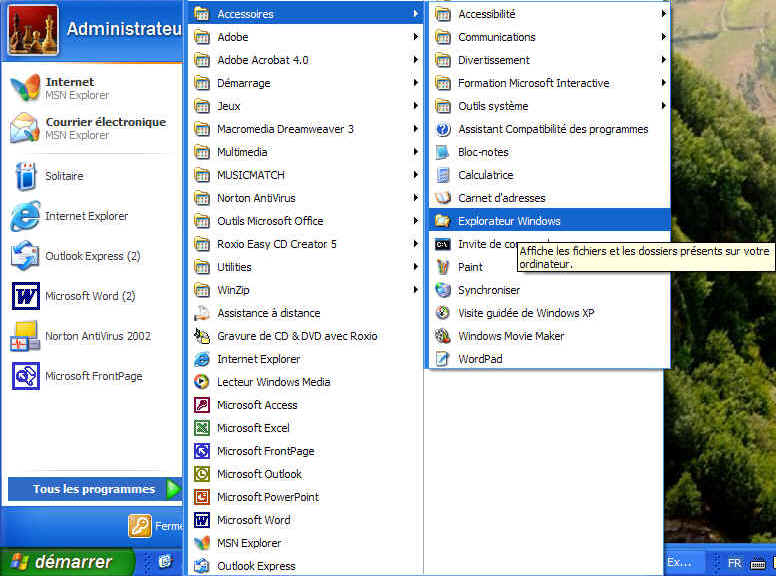Image resolution: width=776 pixels, height=576 pixels.
Task: Open Outlook Express in programs list
Action: 306,566
